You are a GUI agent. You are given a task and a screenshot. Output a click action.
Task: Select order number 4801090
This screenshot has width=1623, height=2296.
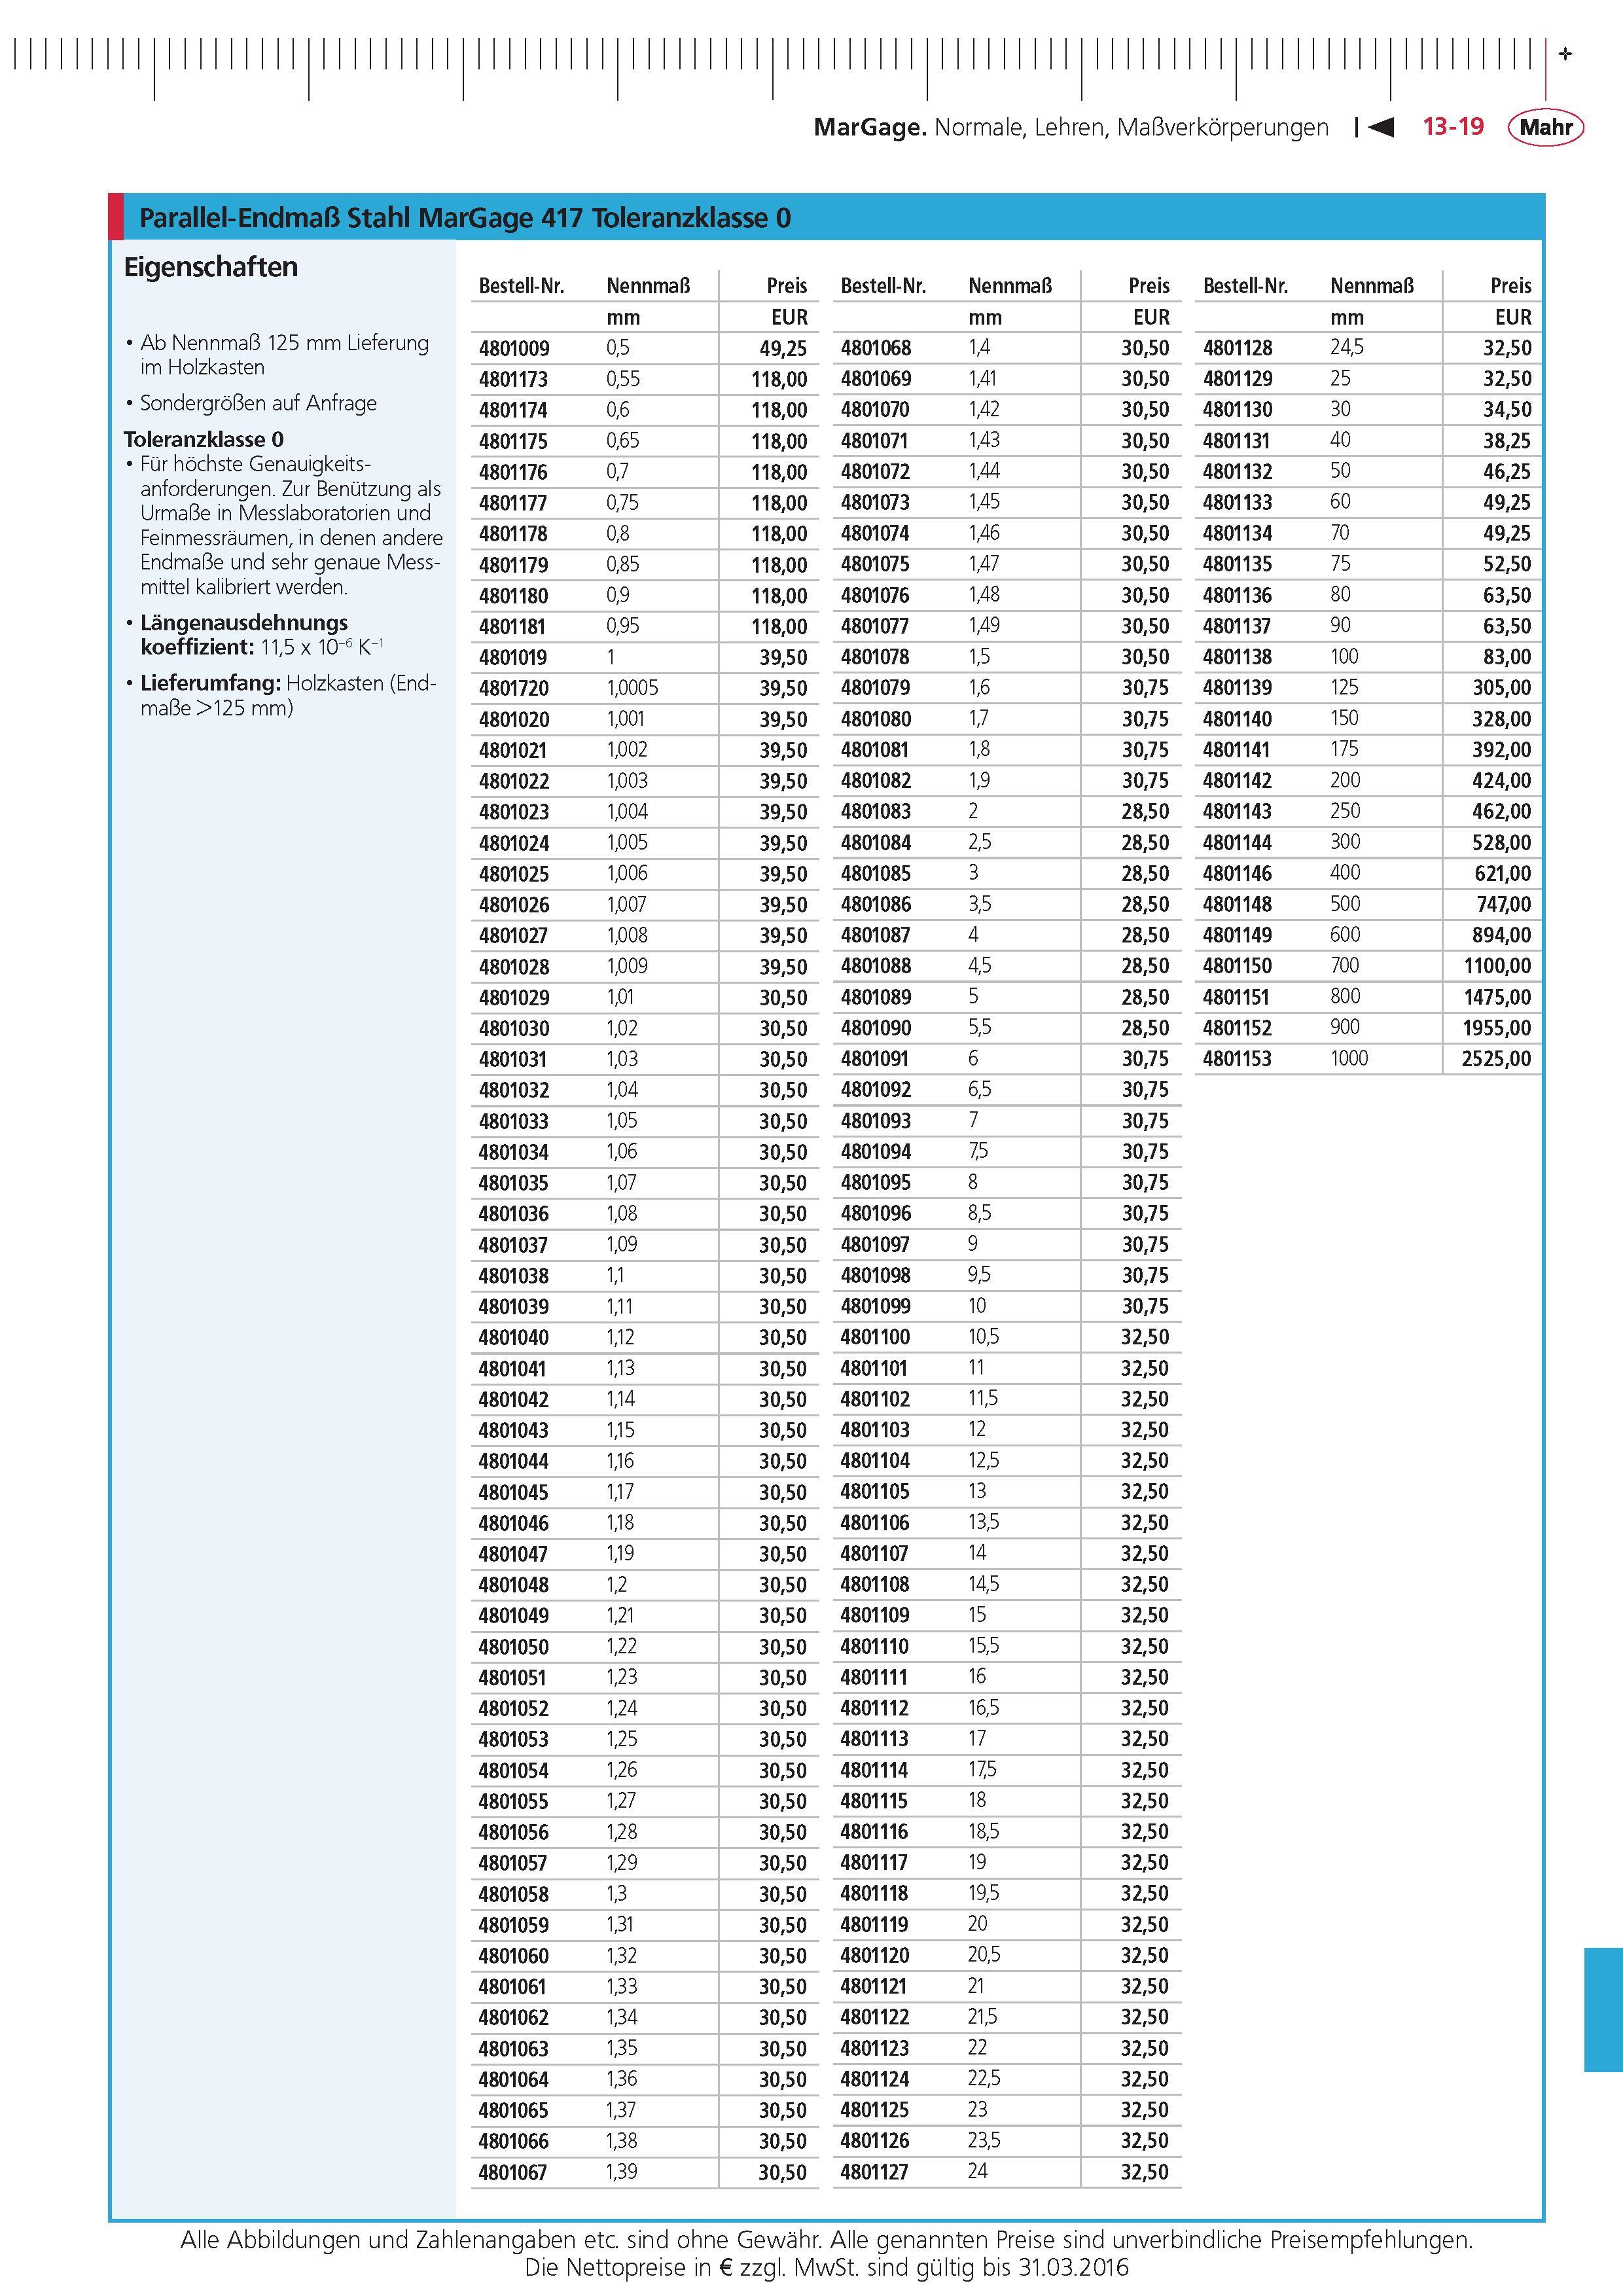[876, 1028]
